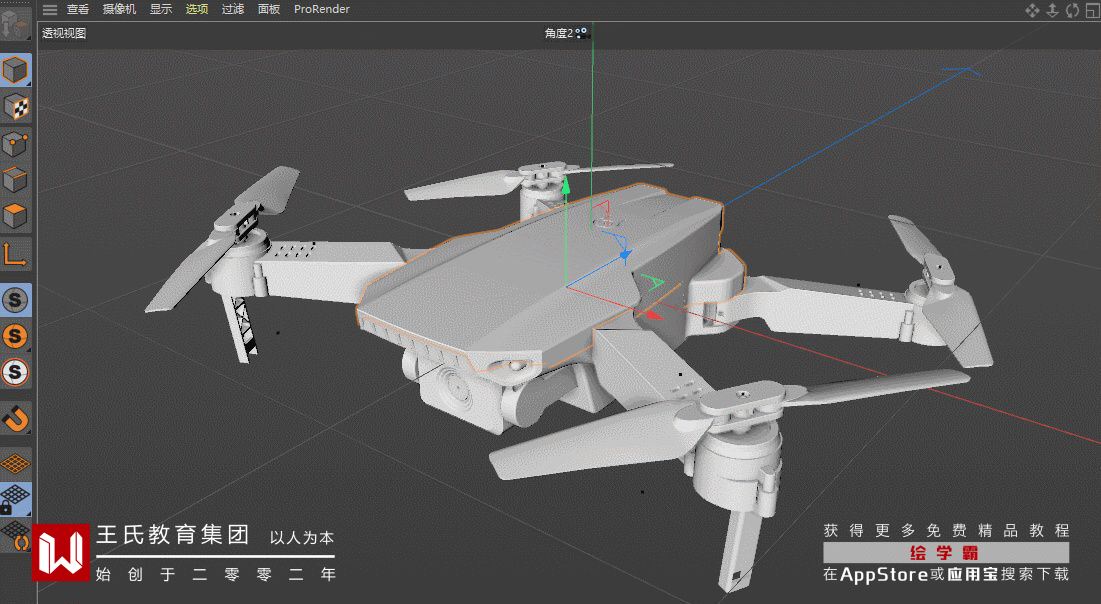Toggle Locked Workplane icon with padlock

[15, 499]
